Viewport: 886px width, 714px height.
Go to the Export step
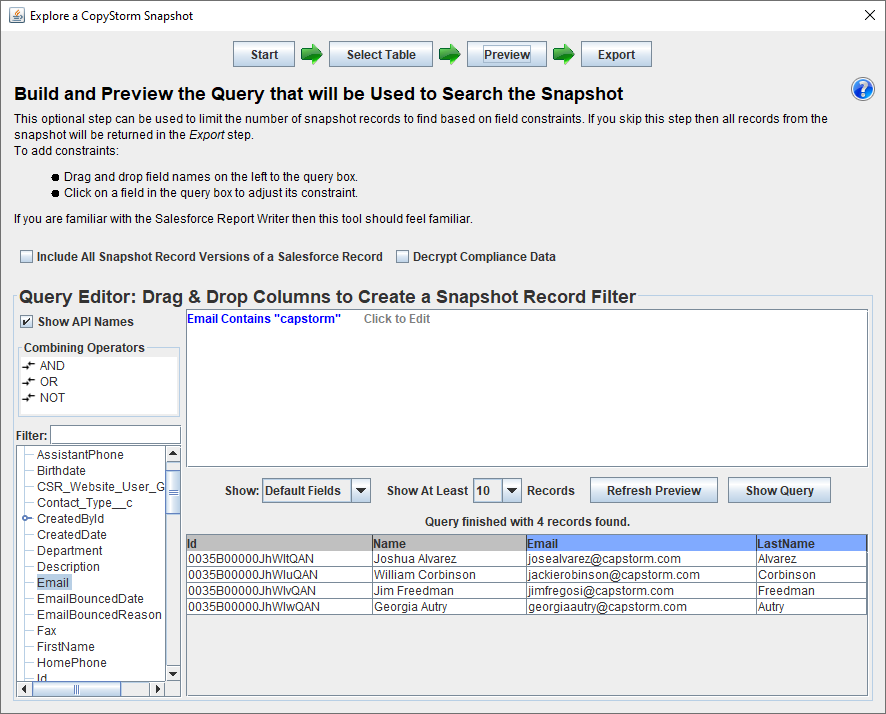(616, 54)
